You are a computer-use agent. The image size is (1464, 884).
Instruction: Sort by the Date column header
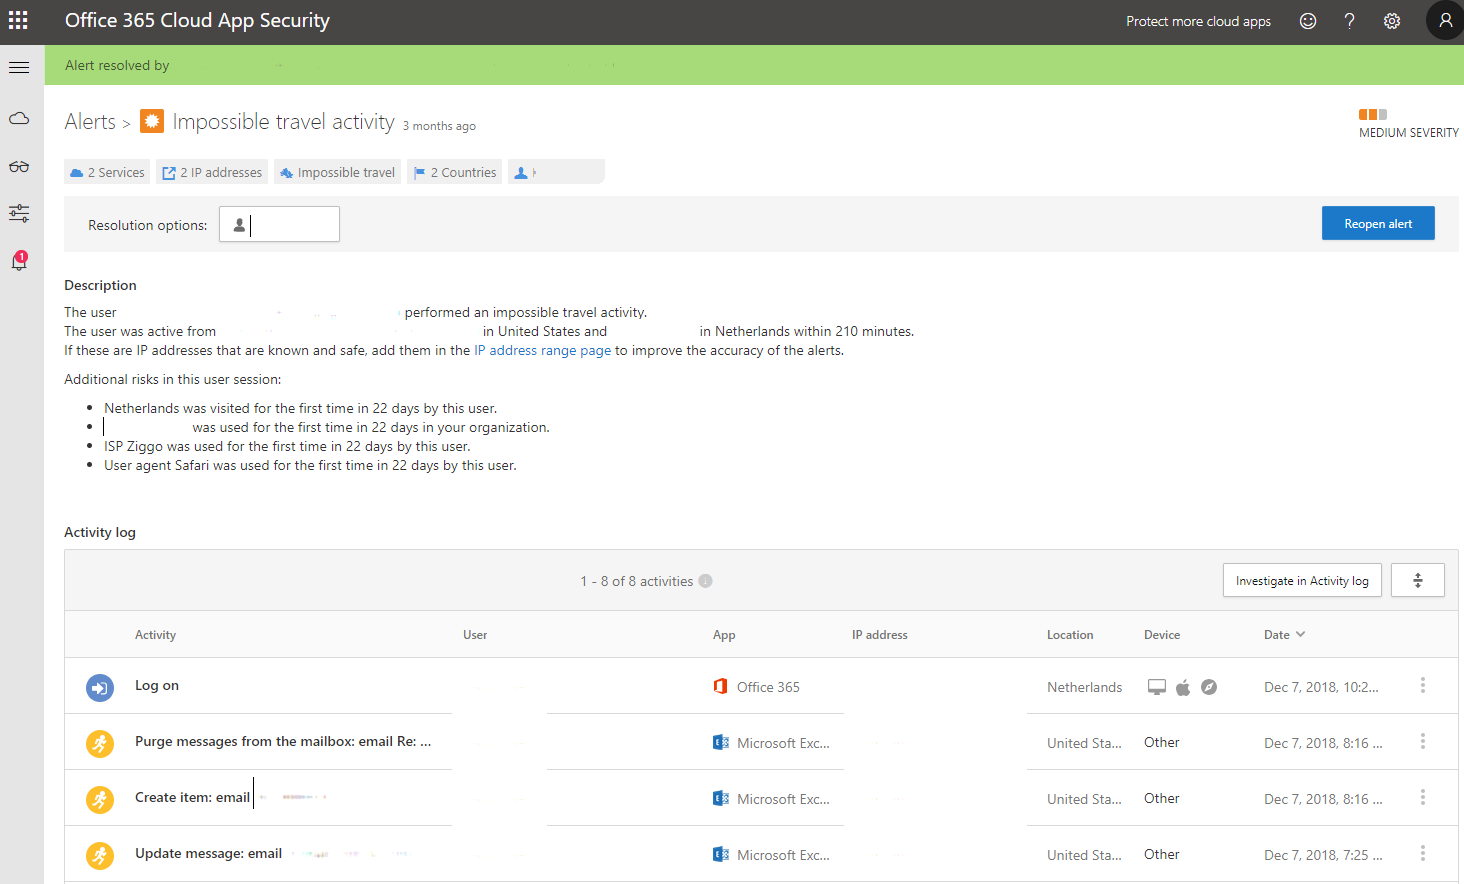[1284, 635]
